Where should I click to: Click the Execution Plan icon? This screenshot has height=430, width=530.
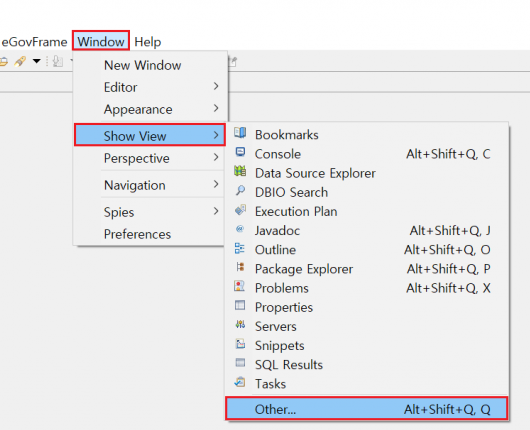click(x=240, y=210)
